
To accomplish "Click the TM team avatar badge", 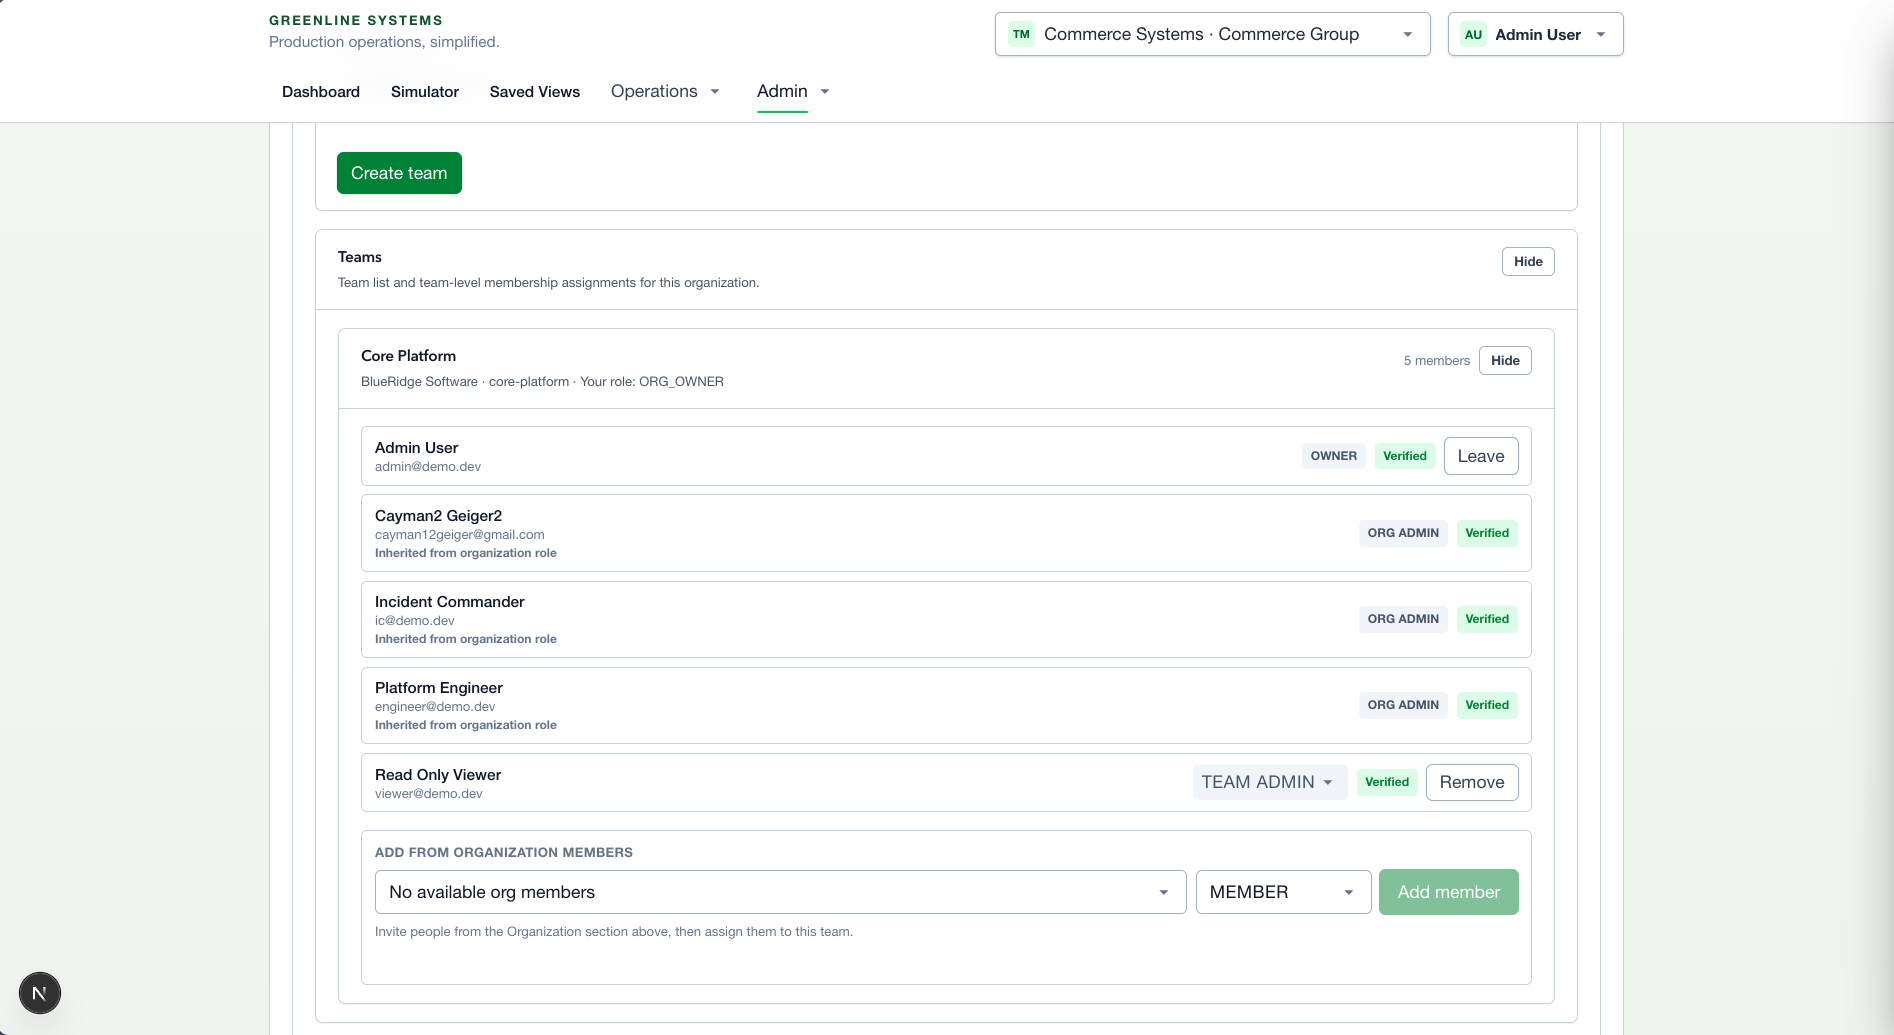I will click(x=1021, y=34).
